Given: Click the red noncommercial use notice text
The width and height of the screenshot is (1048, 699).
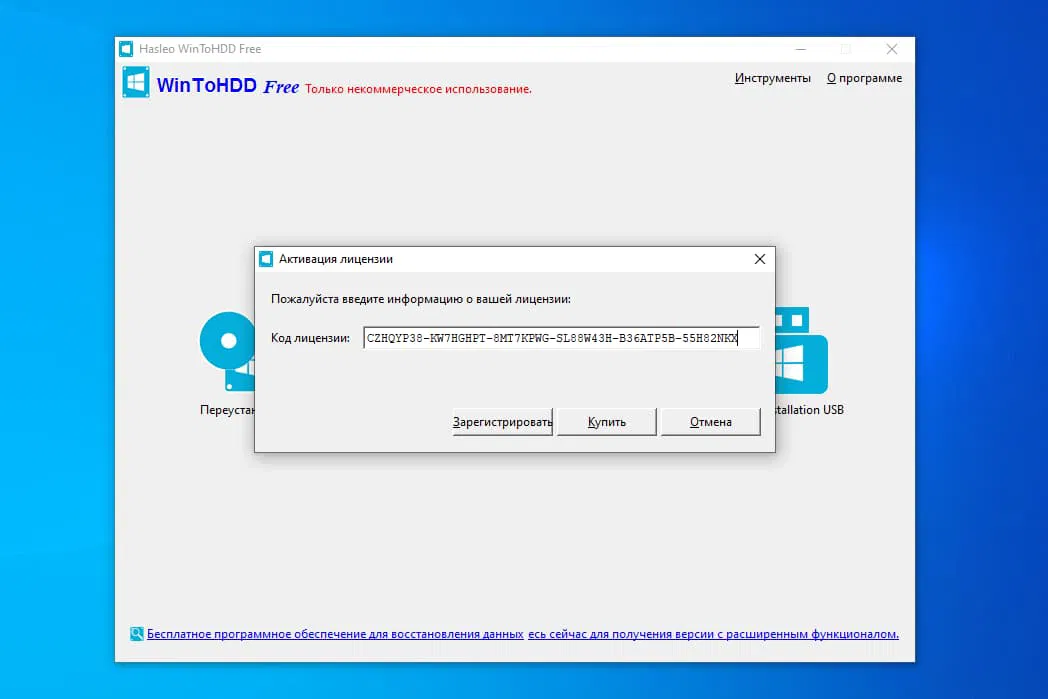Looking at the screenshot, I should (418, 88).
